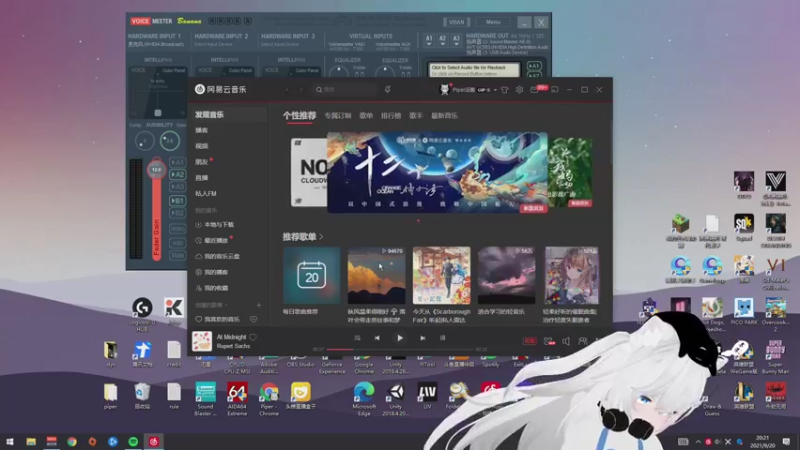The height and width of the screenshot is (450, 800).
Task: Expand the user account dropdown arrow in NetEase
Action: coord(495,90)
